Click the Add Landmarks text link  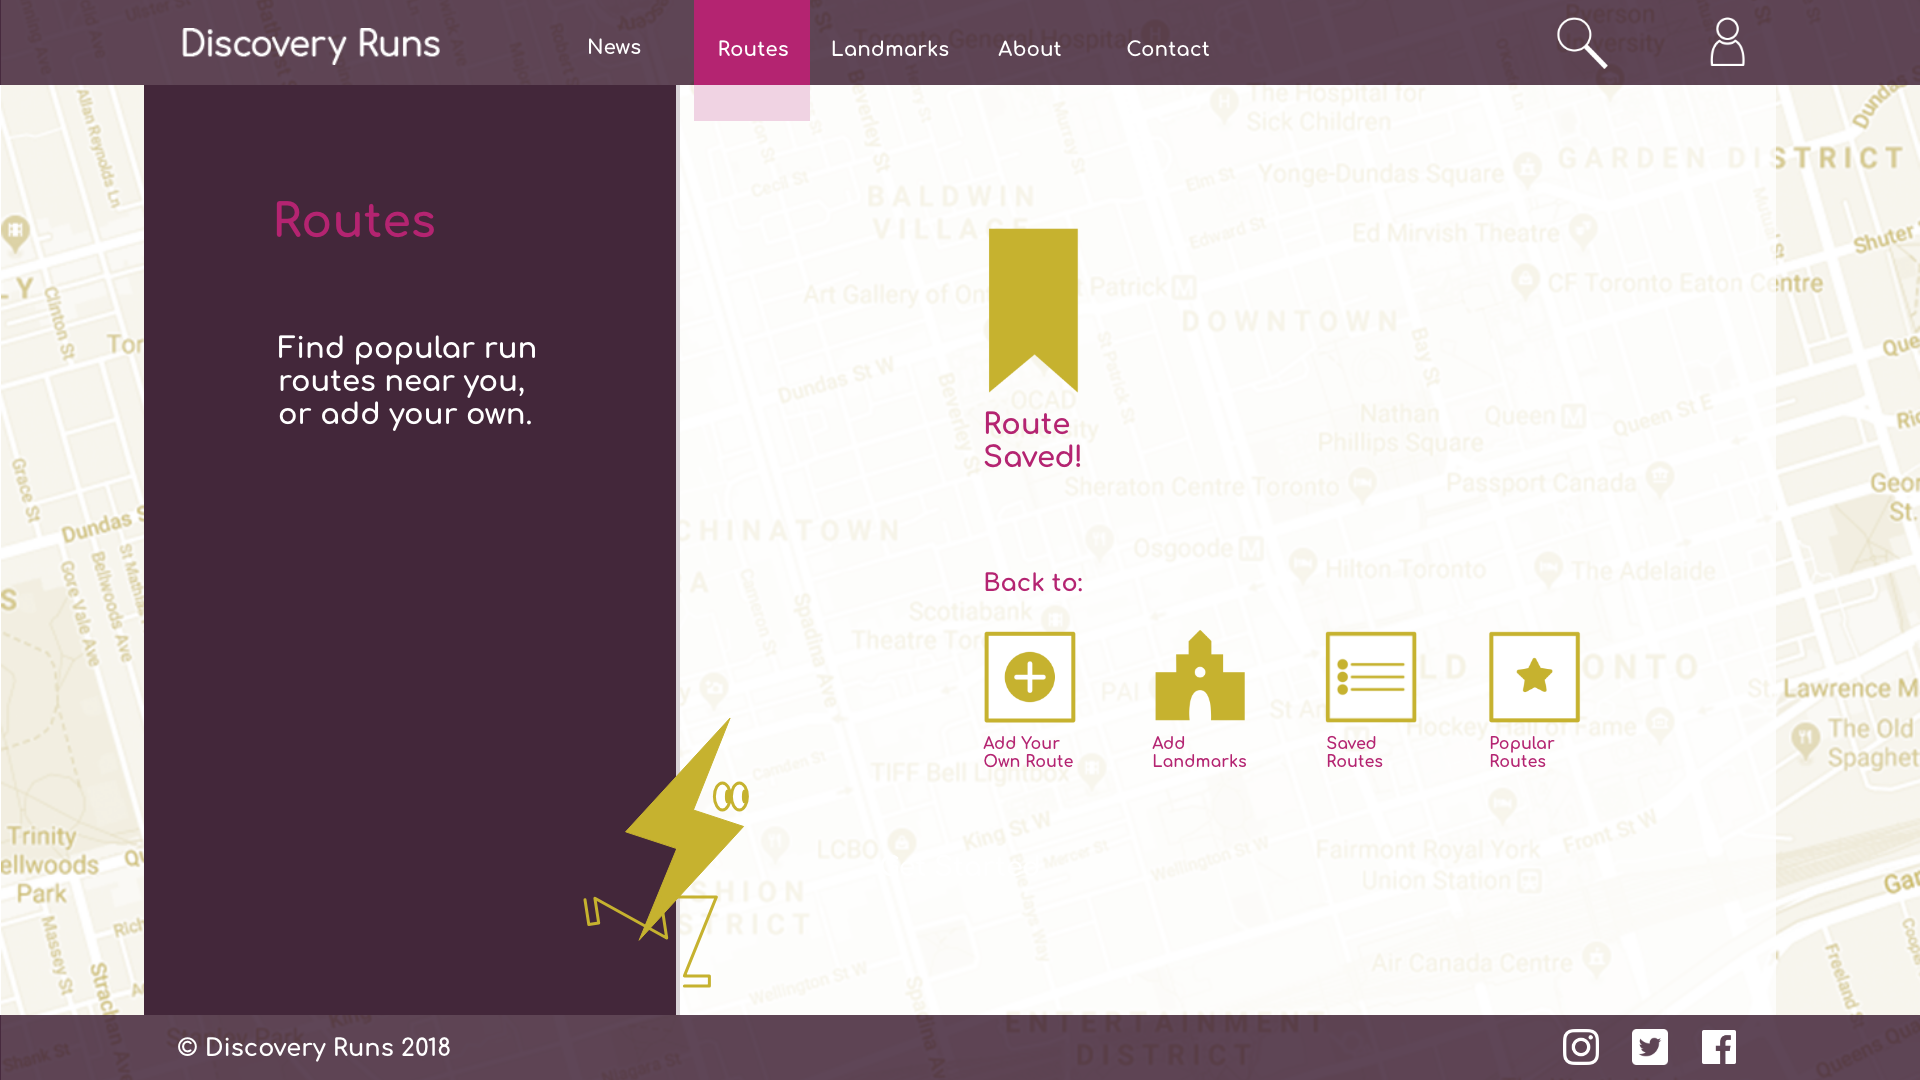click(x=1199, y=752)
